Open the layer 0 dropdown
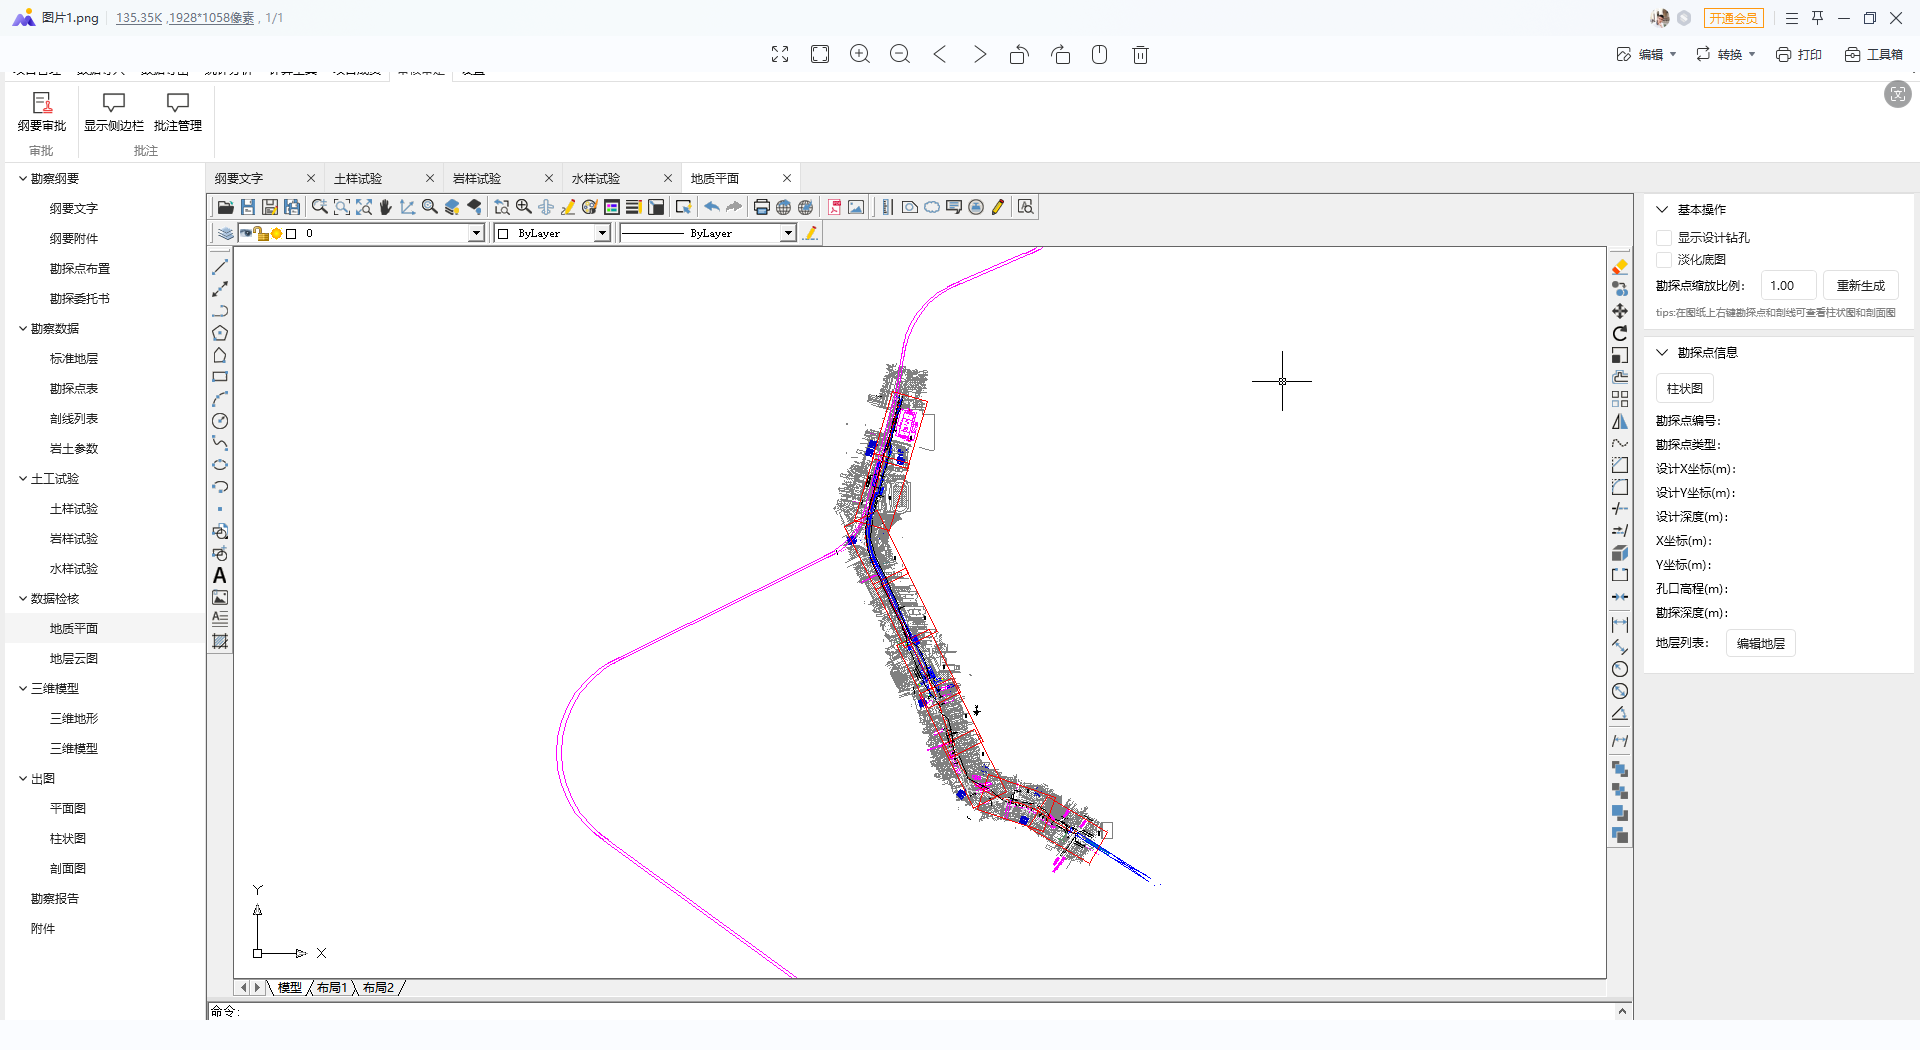Viewport: 1920px width, 1050px height. pos(476,233)
